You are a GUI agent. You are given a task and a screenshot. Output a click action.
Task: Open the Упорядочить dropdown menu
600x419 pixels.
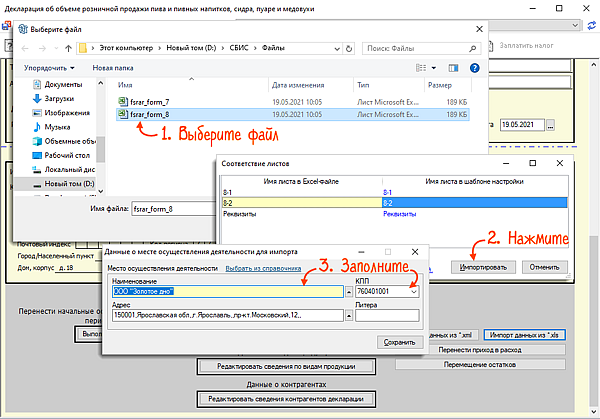click(x=48, y=68)
